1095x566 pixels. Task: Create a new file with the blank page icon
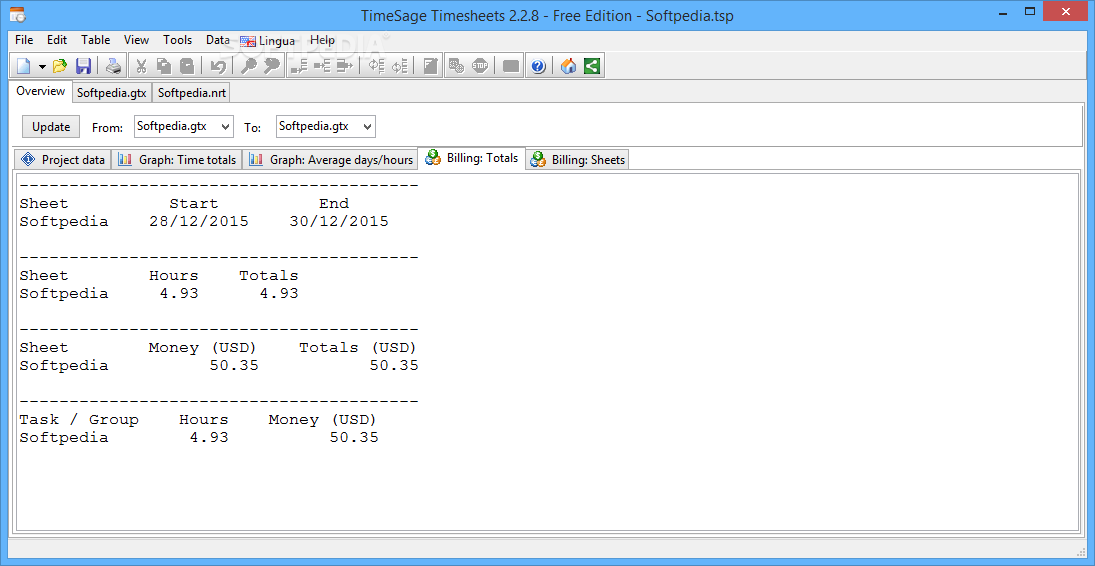click(x=24, y=66)
